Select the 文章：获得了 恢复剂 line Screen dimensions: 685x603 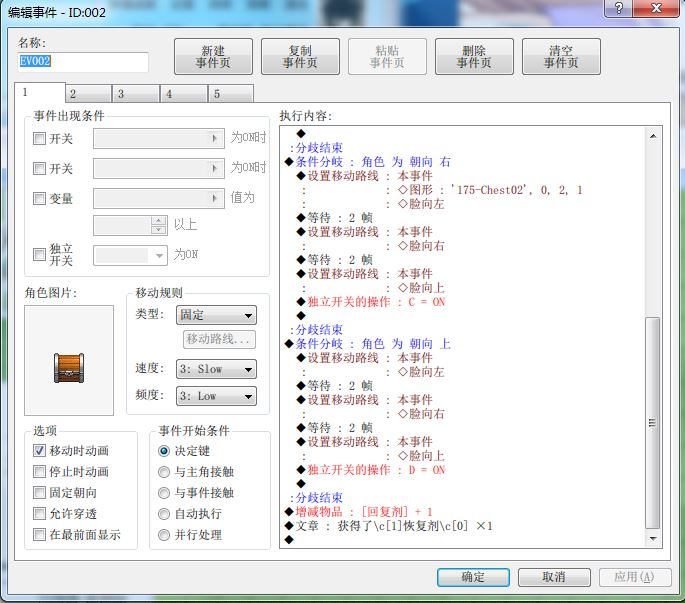(x=389, y=526)
